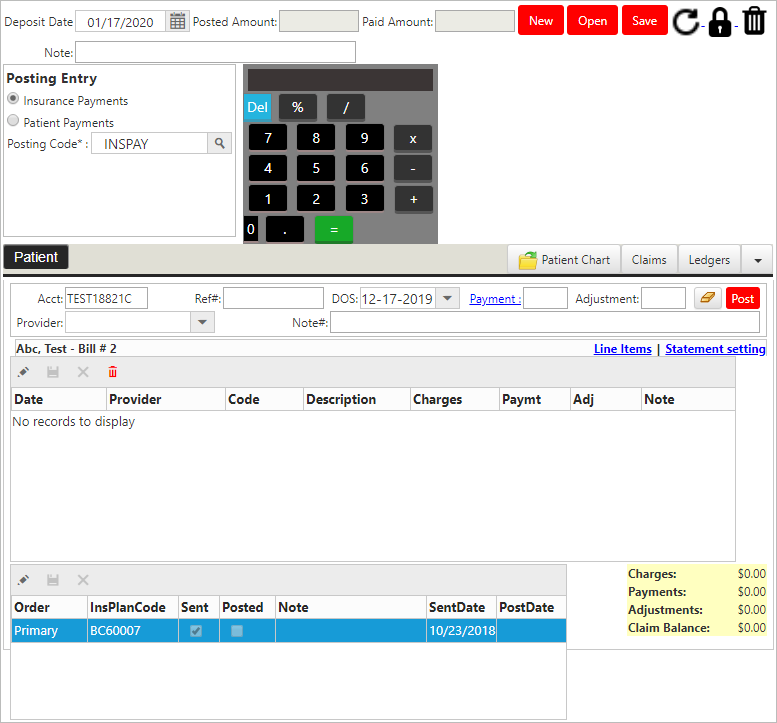Click calculator green equals key
The image size is (777, 723).
pos(334,229)
